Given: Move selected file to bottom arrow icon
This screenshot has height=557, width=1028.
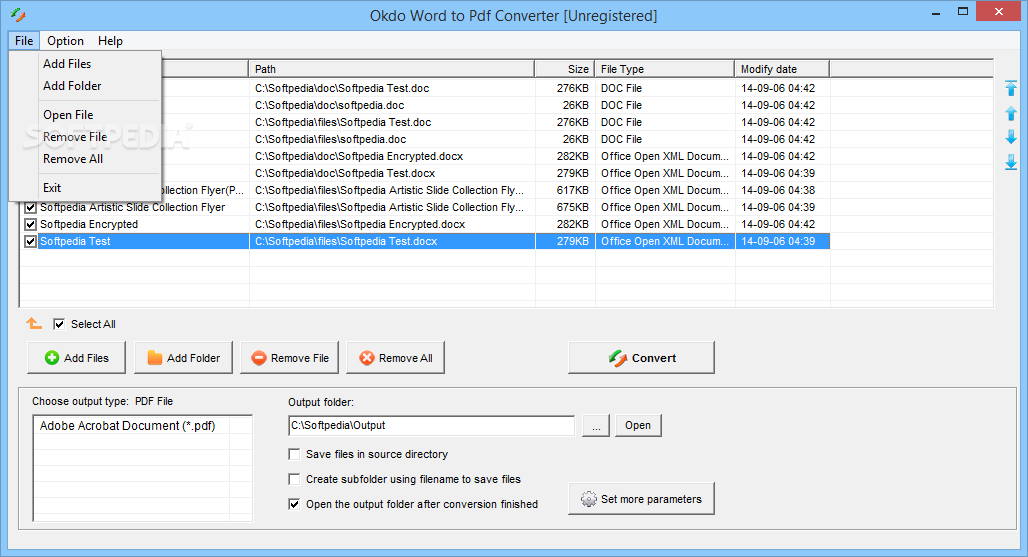Looking at the screenshot, I should coord(1011,162).
